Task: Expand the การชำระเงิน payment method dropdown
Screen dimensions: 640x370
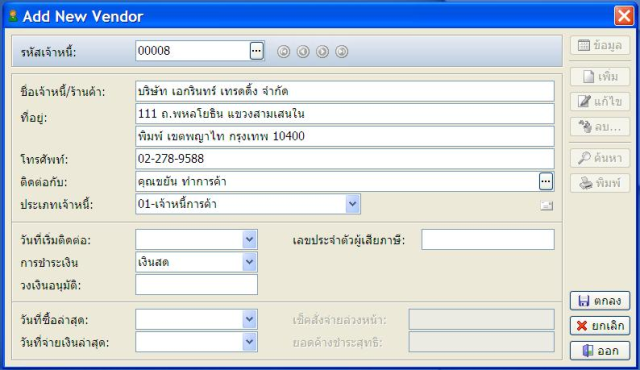Action: coord(249,262)
